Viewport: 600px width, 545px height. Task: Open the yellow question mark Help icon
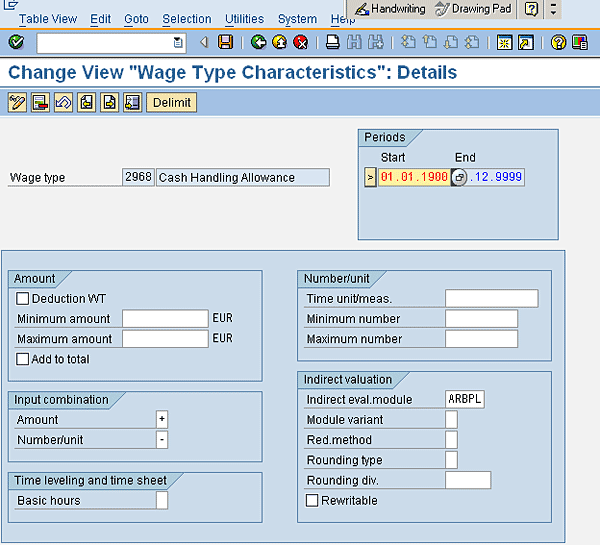click(558, 42)
